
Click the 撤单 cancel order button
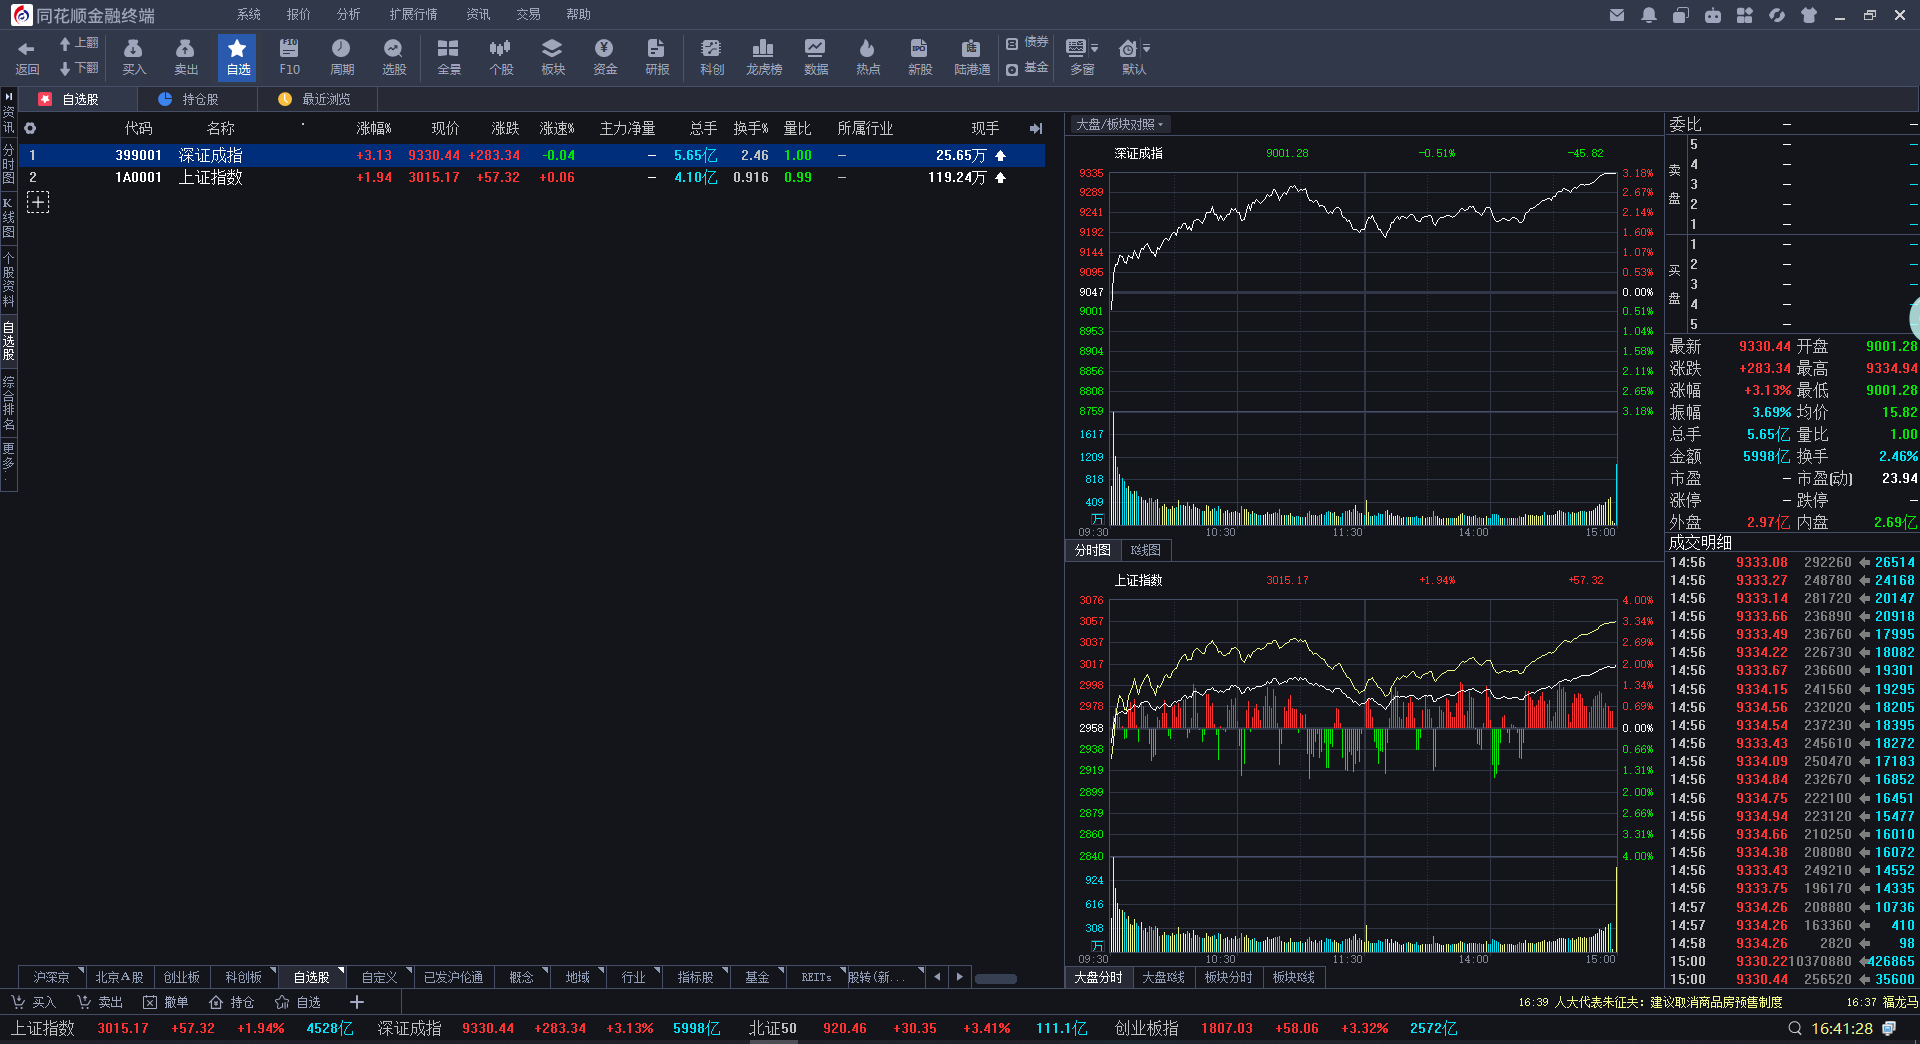(x=166, y=1002)
